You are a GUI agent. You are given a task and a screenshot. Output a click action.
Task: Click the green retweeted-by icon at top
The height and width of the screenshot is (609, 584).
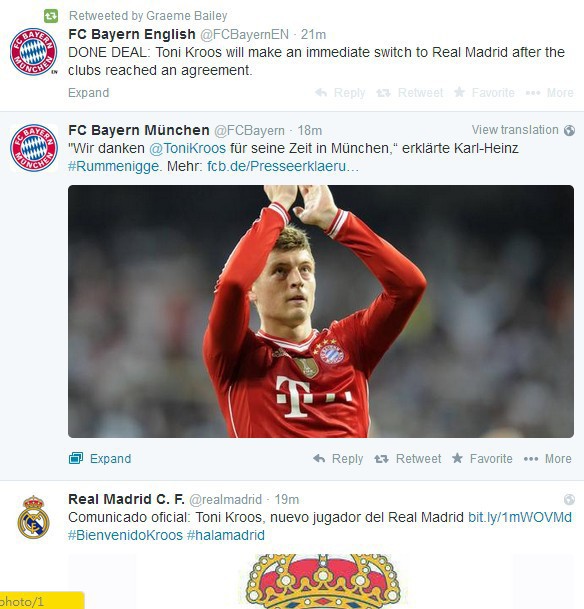(51, 16)
